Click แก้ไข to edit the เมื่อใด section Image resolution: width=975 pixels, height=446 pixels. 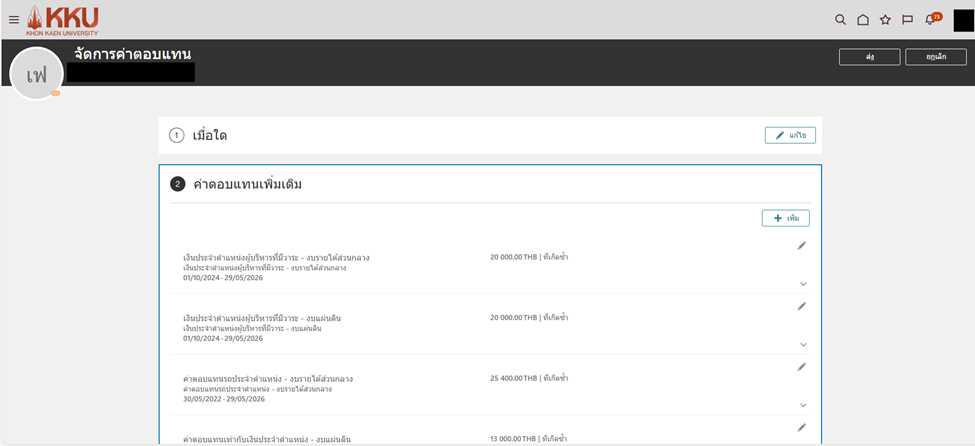(790, 135)
